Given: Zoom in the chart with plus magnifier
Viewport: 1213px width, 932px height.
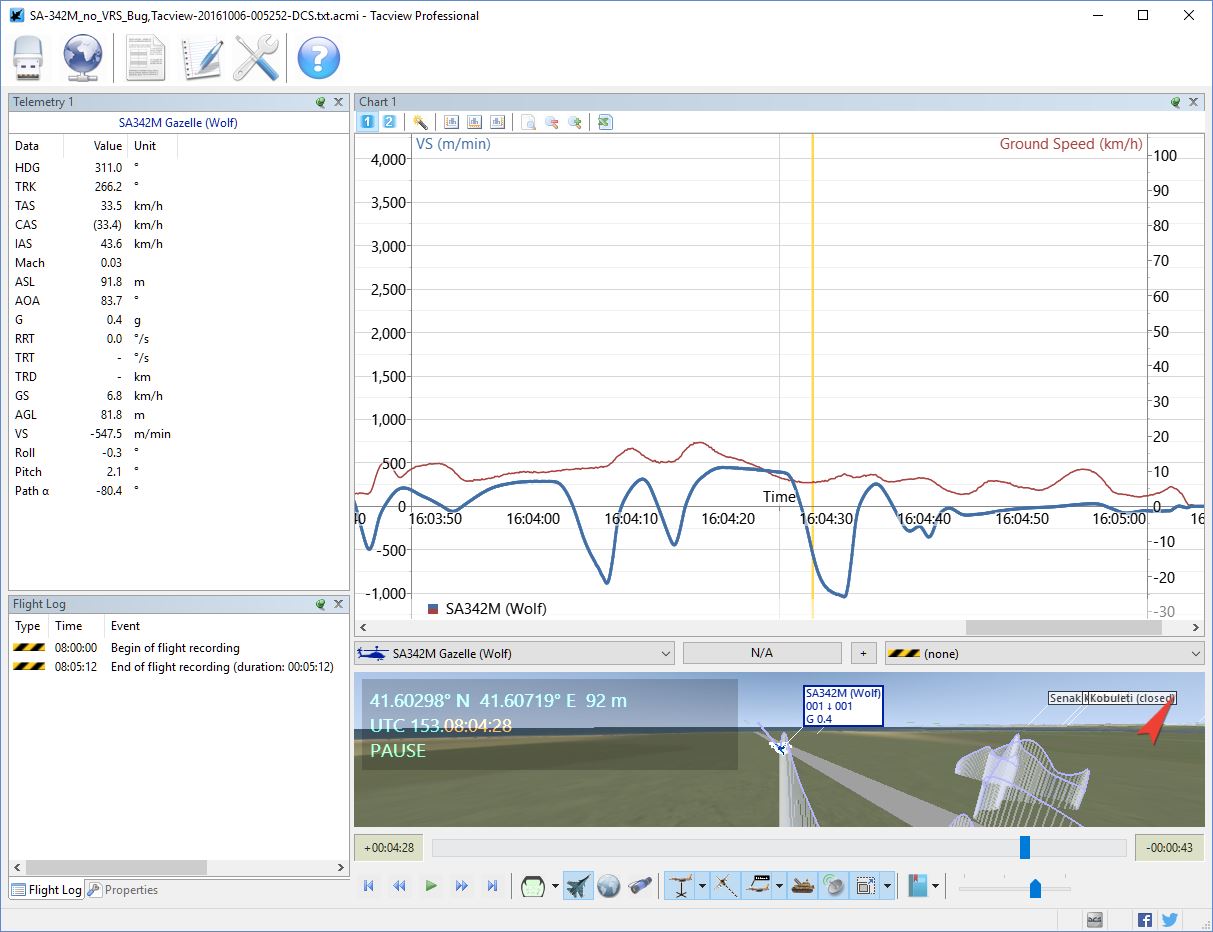Looking at the screenshot, I should pyautogui.click(x=575, y=122).
